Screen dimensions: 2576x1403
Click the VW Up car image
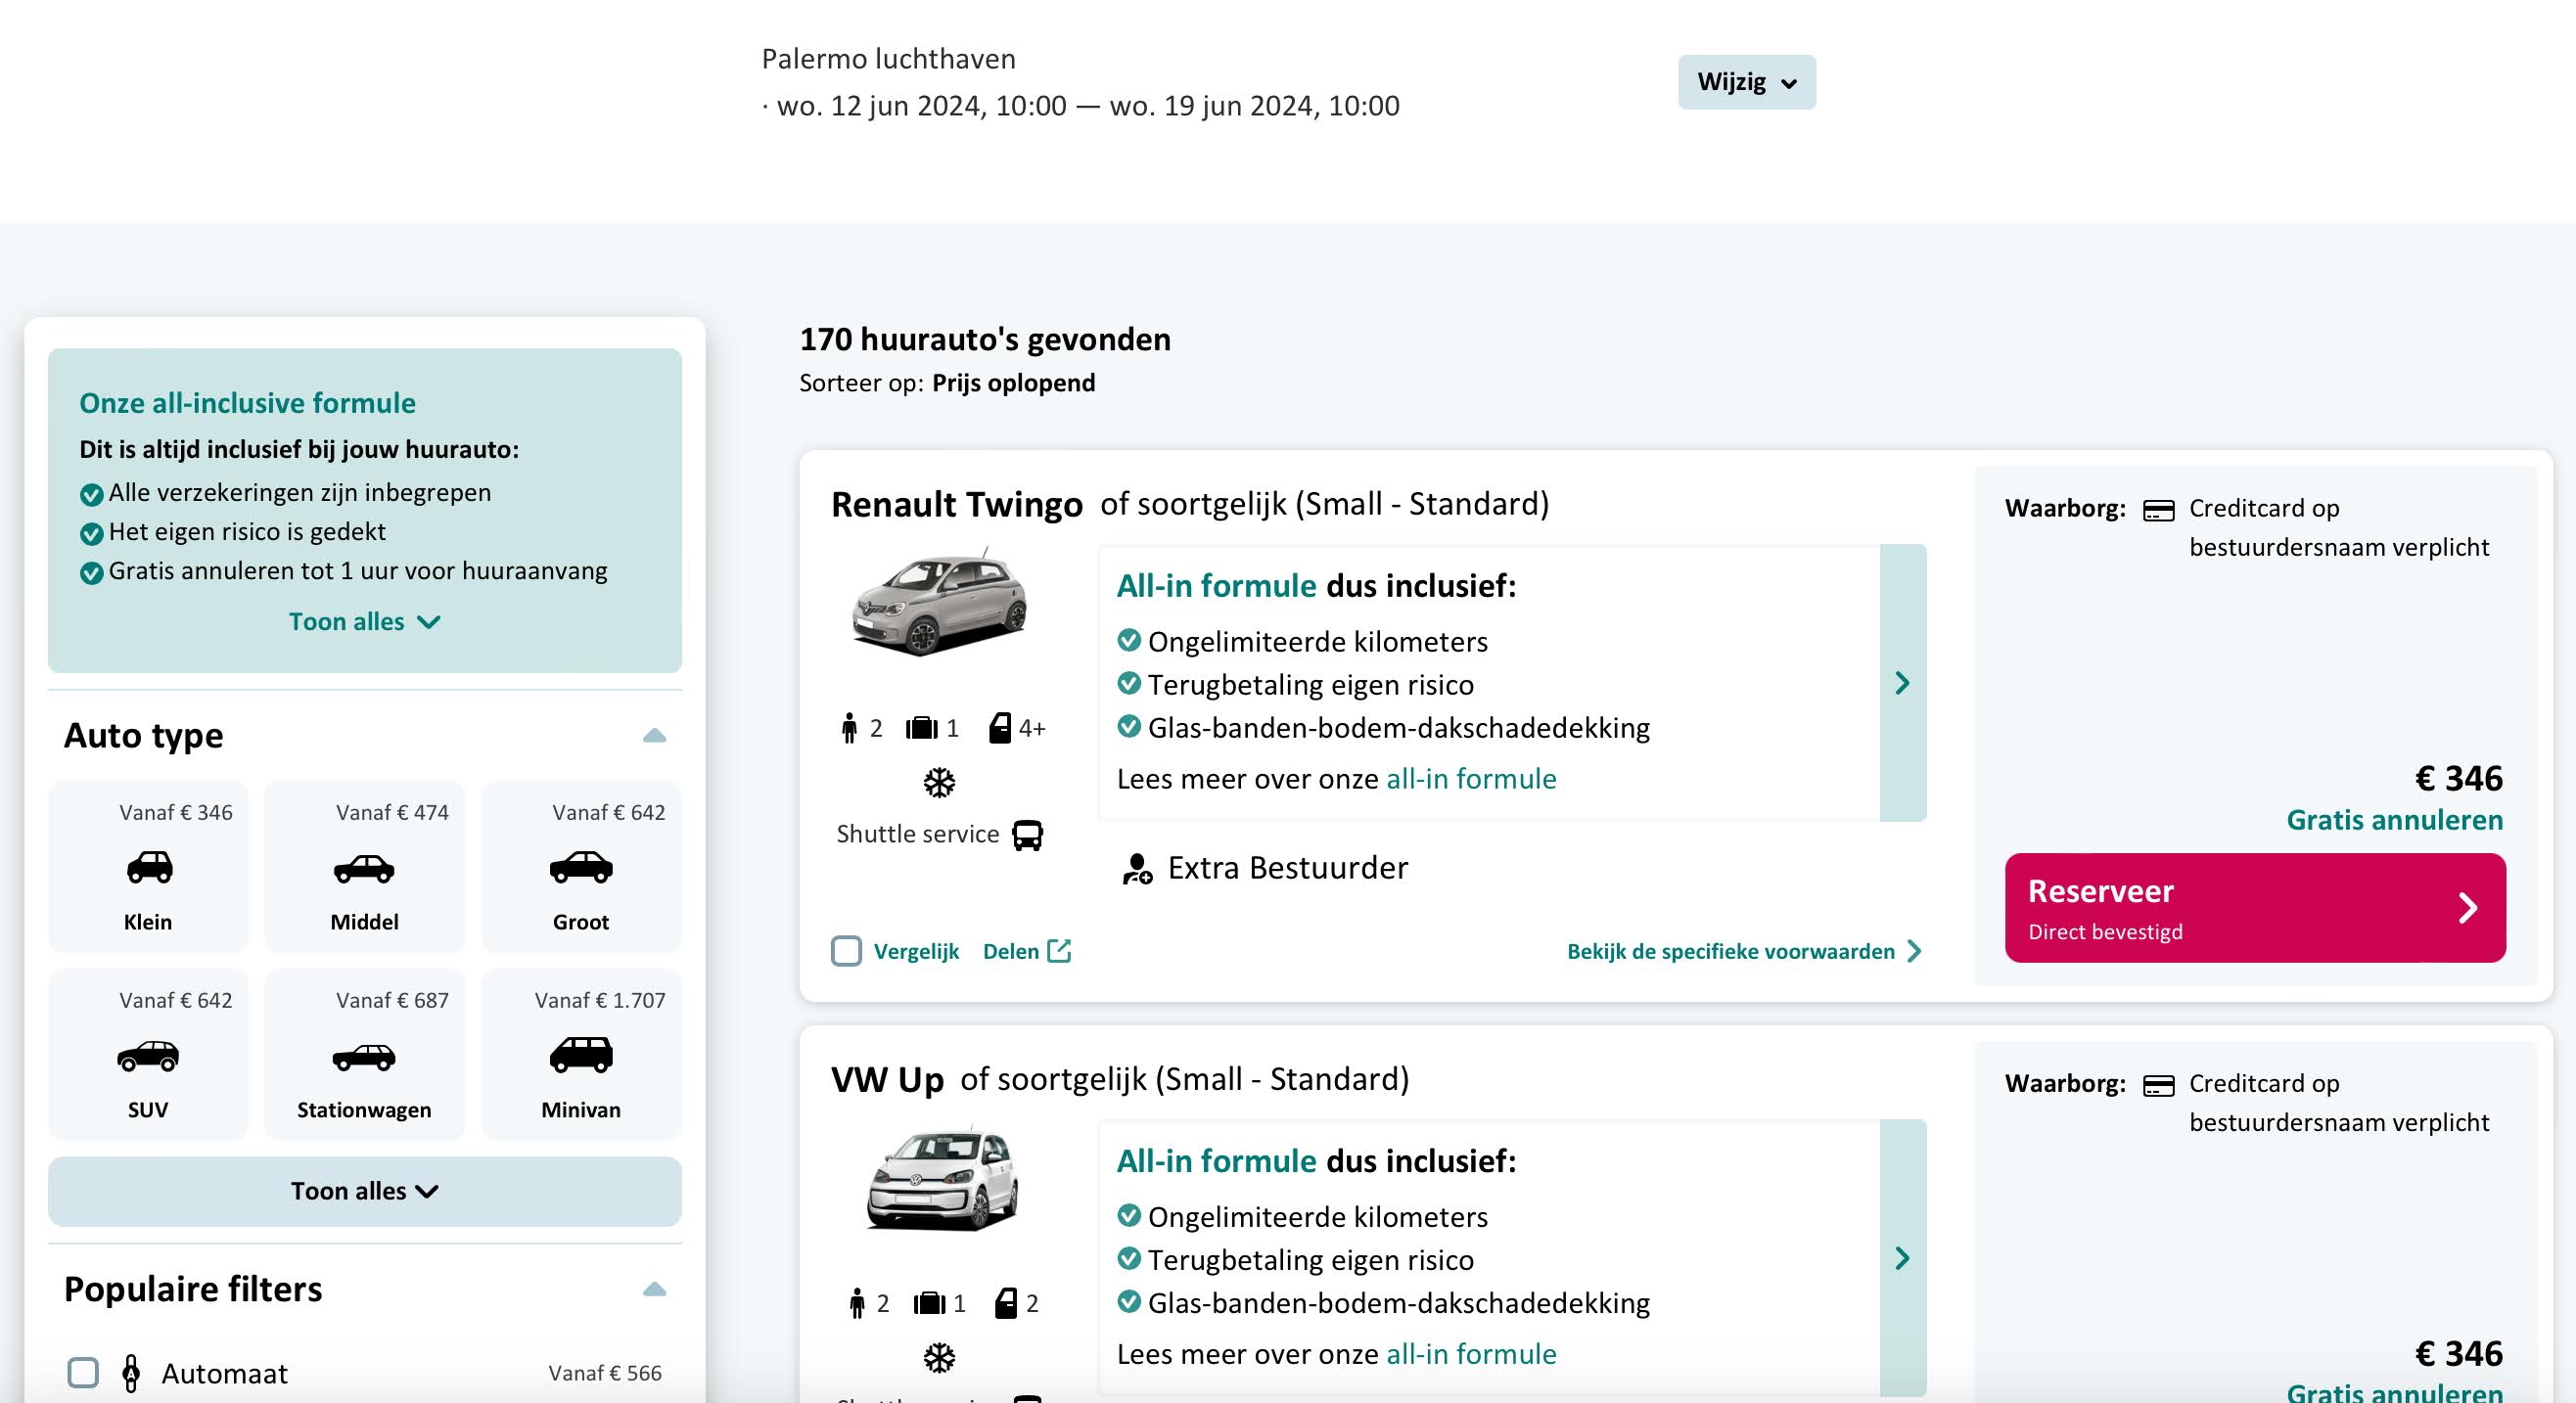[x=941, y=1177]
